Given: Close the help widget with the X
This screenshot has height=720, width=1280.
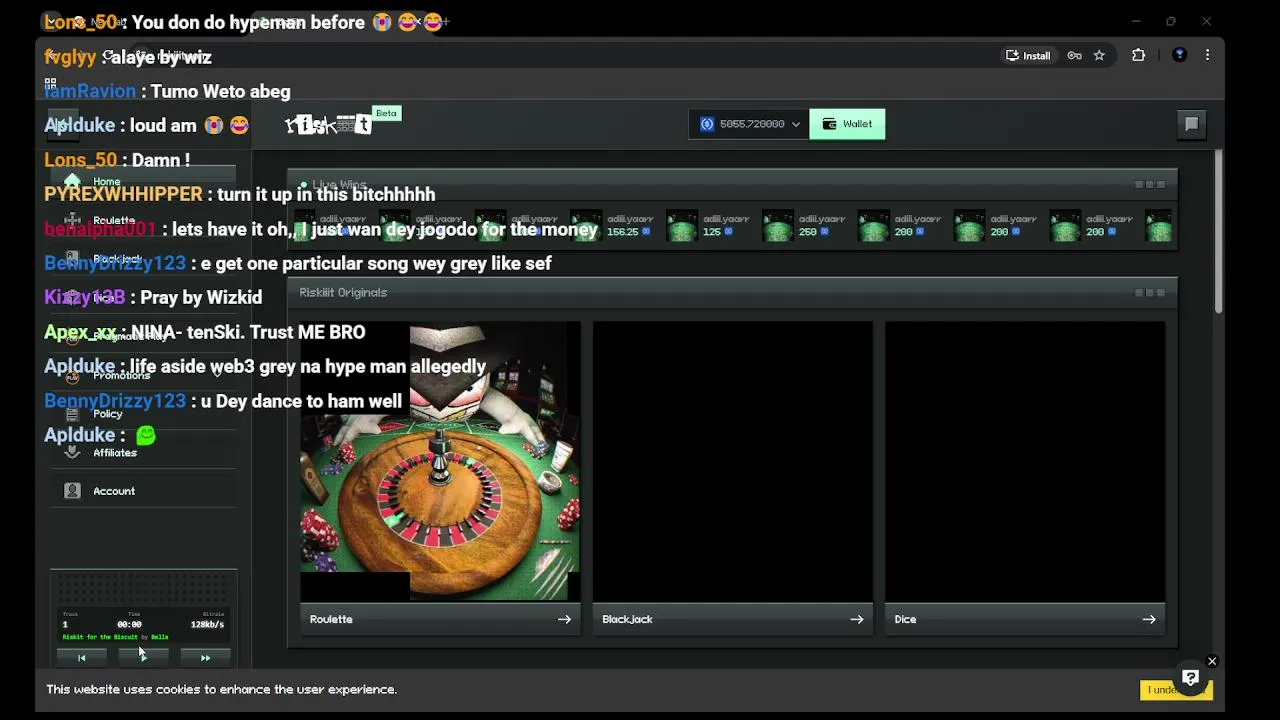Looking at the screenshot, I should point(1211,661).
